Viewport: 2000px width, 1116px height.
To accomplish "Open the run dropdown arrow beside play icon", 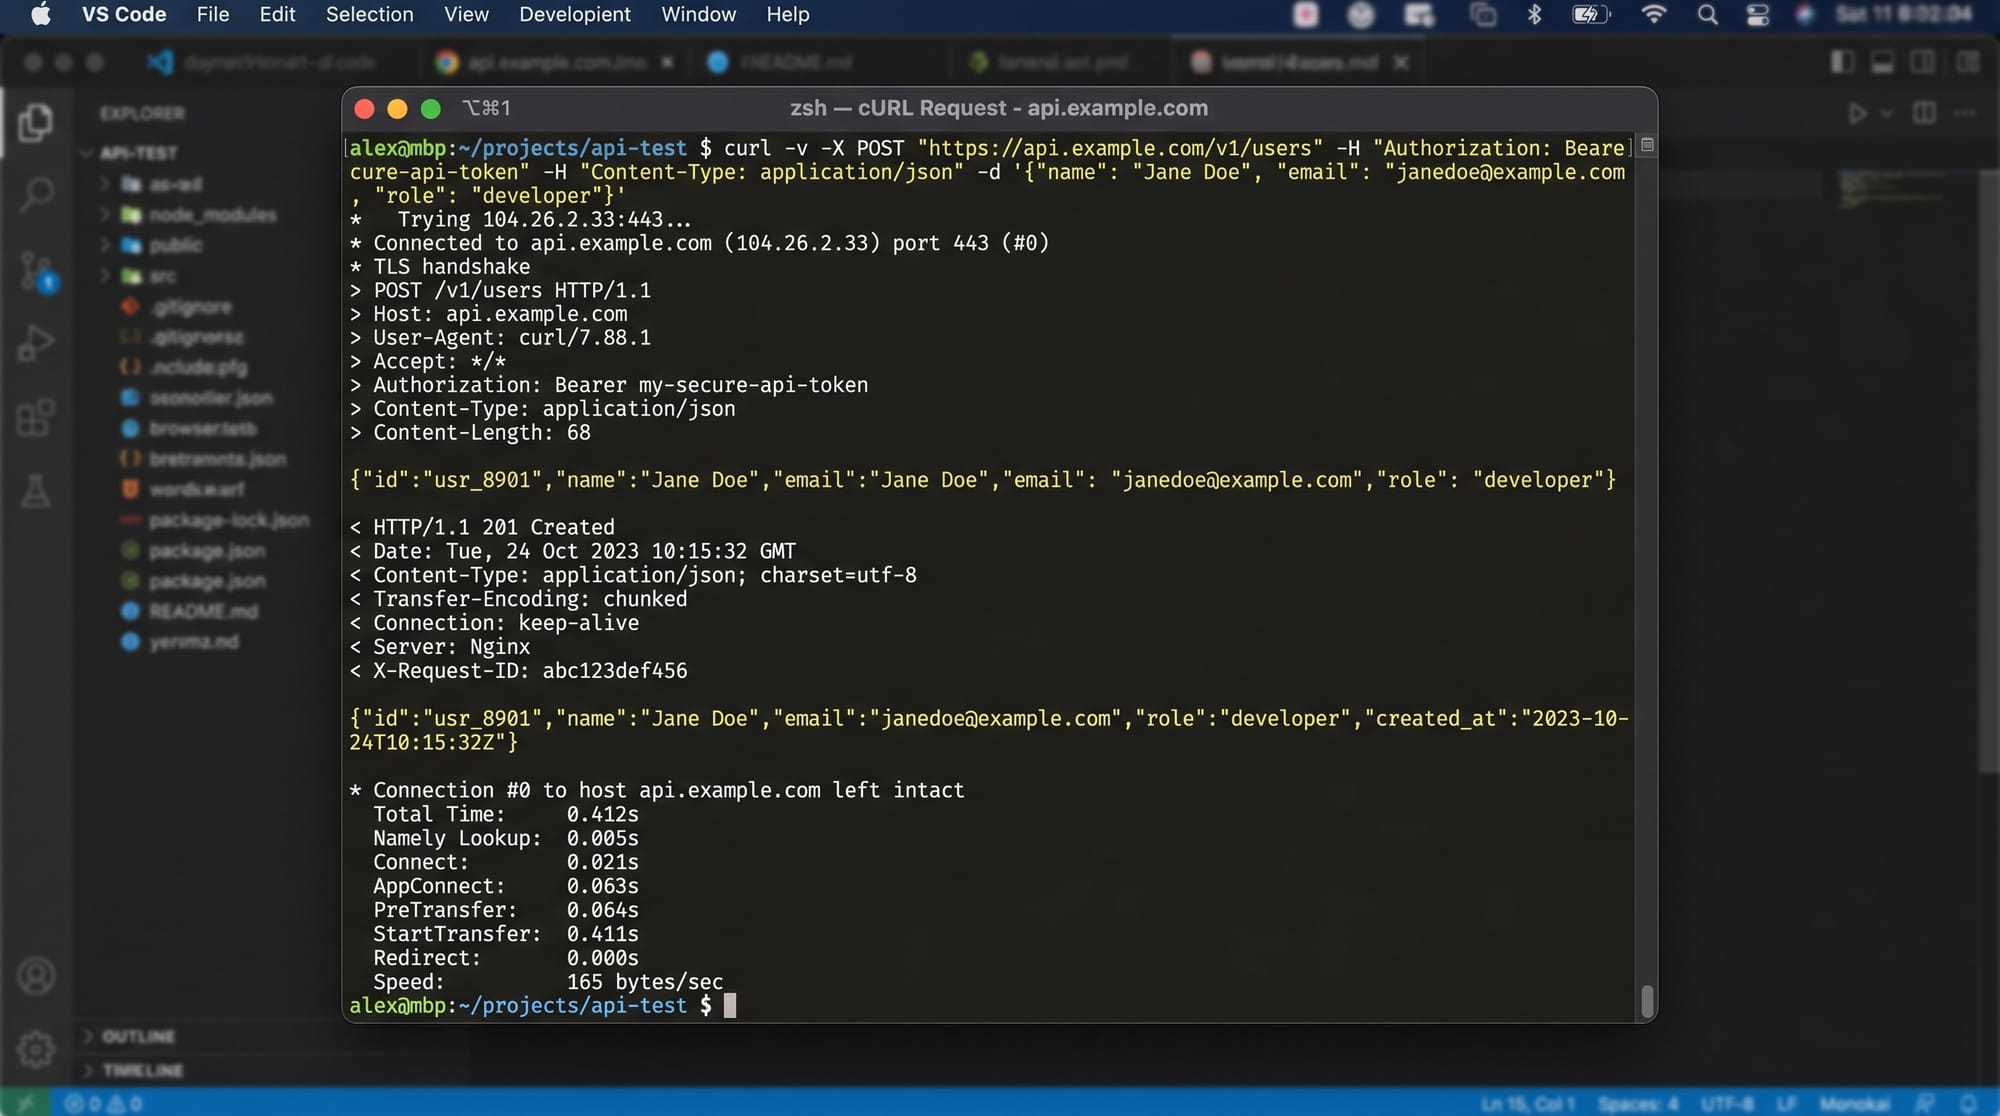I will tap(1886, 114).
